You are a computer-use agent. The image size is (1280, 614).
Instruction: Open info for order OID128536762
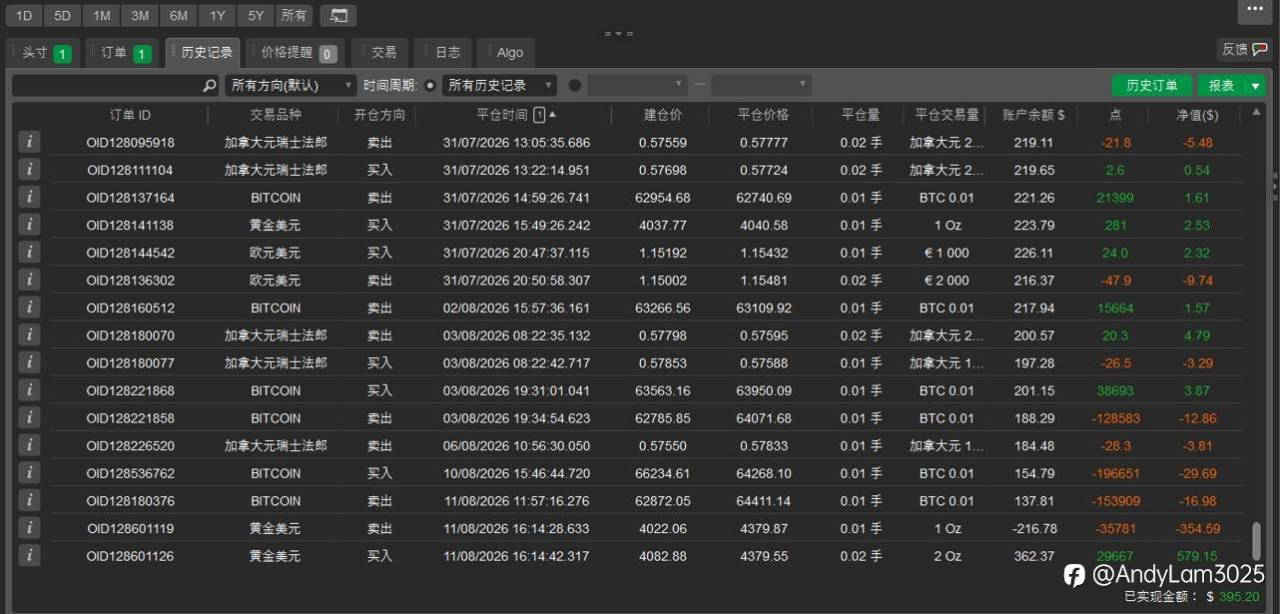click(x=29, y=473)
